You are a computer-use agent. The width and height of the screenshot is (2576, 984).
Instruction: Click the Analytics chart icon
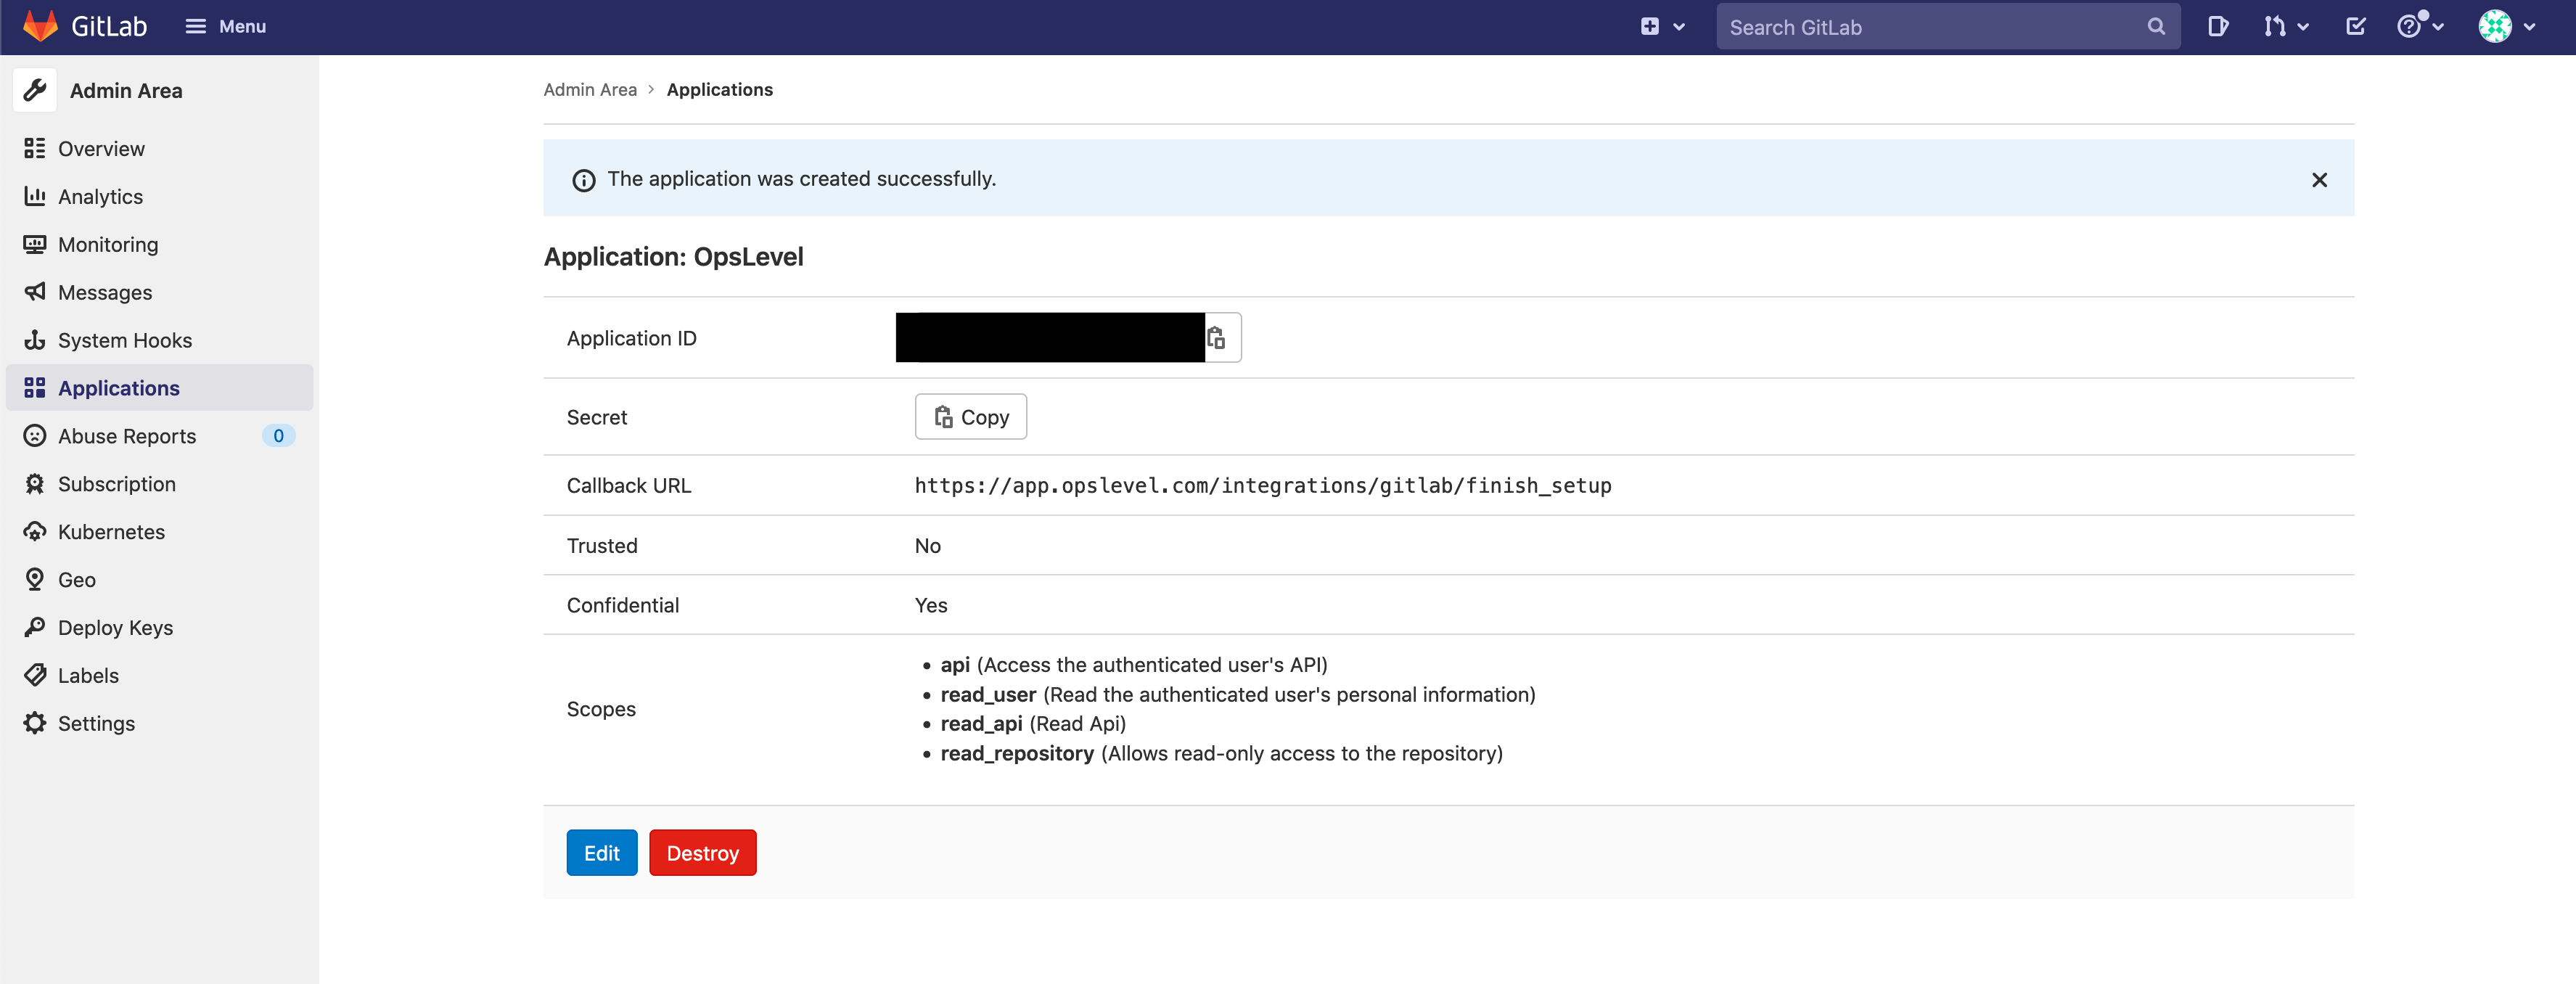tap(35, 196)
